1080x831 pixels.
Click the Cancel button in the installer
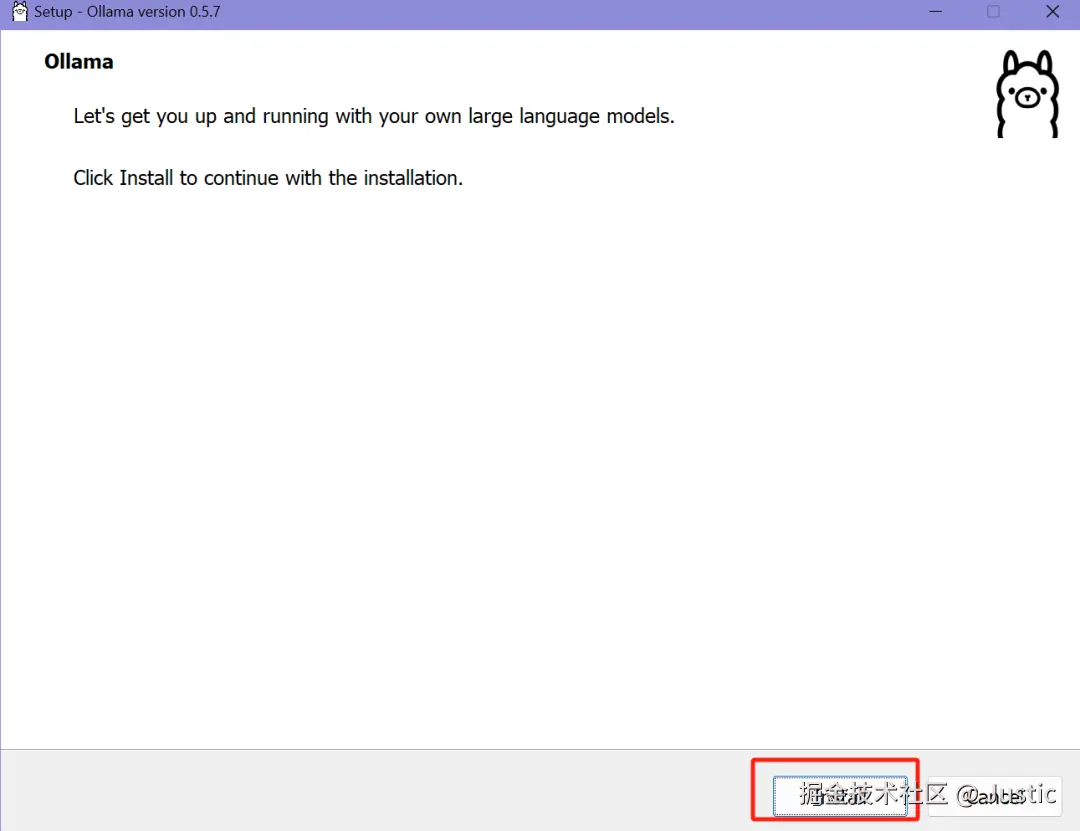(x=994, y=796)
